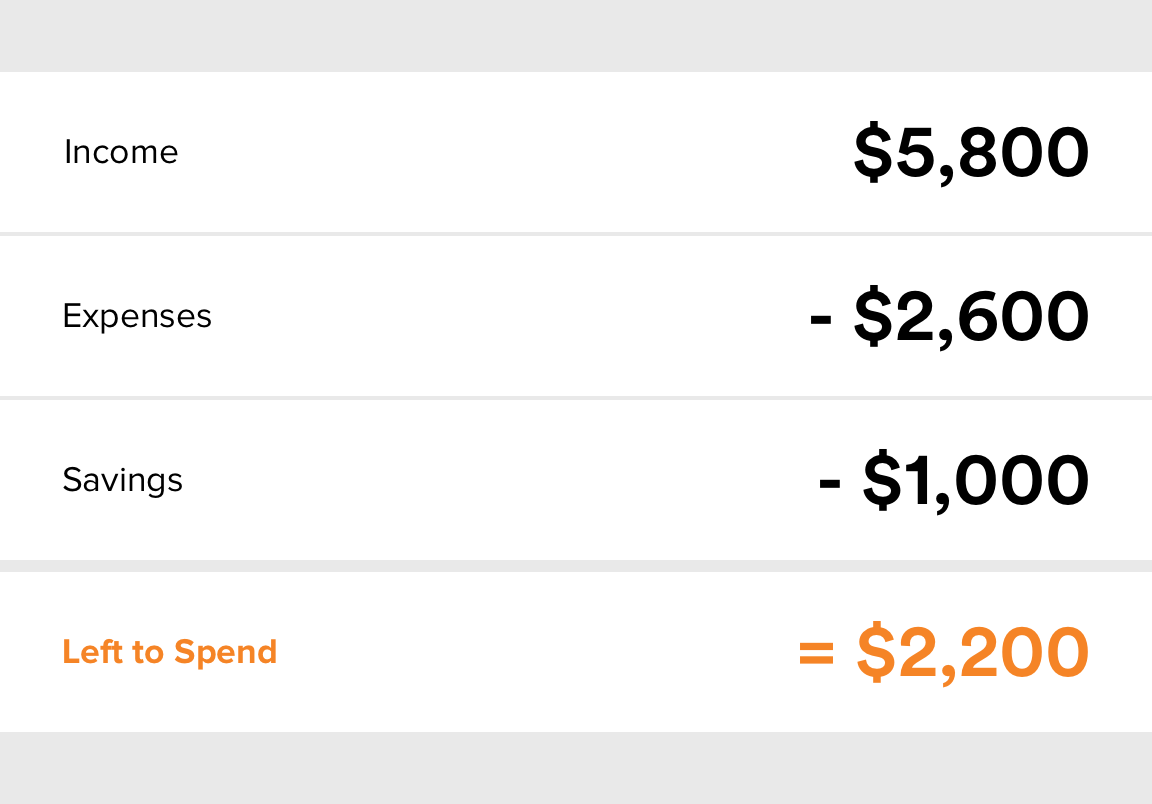This screenshot has width=1152, height=804.
Task: Open the Left to Spend row
Action: pyautogui.click(x=576, y=652)
